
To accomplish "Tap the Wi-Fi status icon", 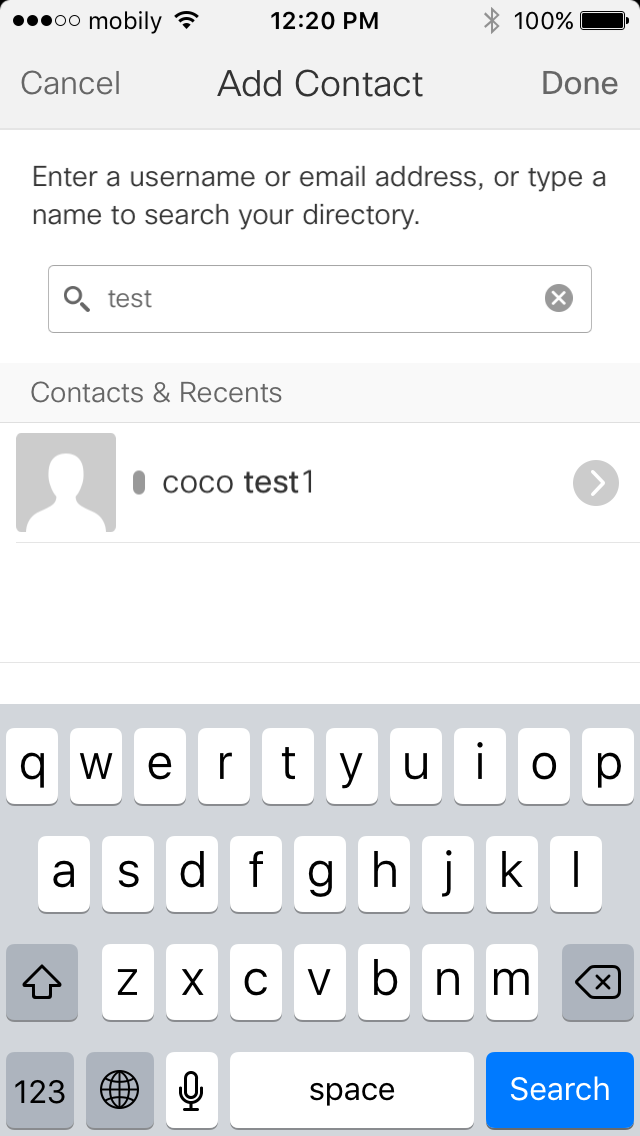I will coord(185,20).
